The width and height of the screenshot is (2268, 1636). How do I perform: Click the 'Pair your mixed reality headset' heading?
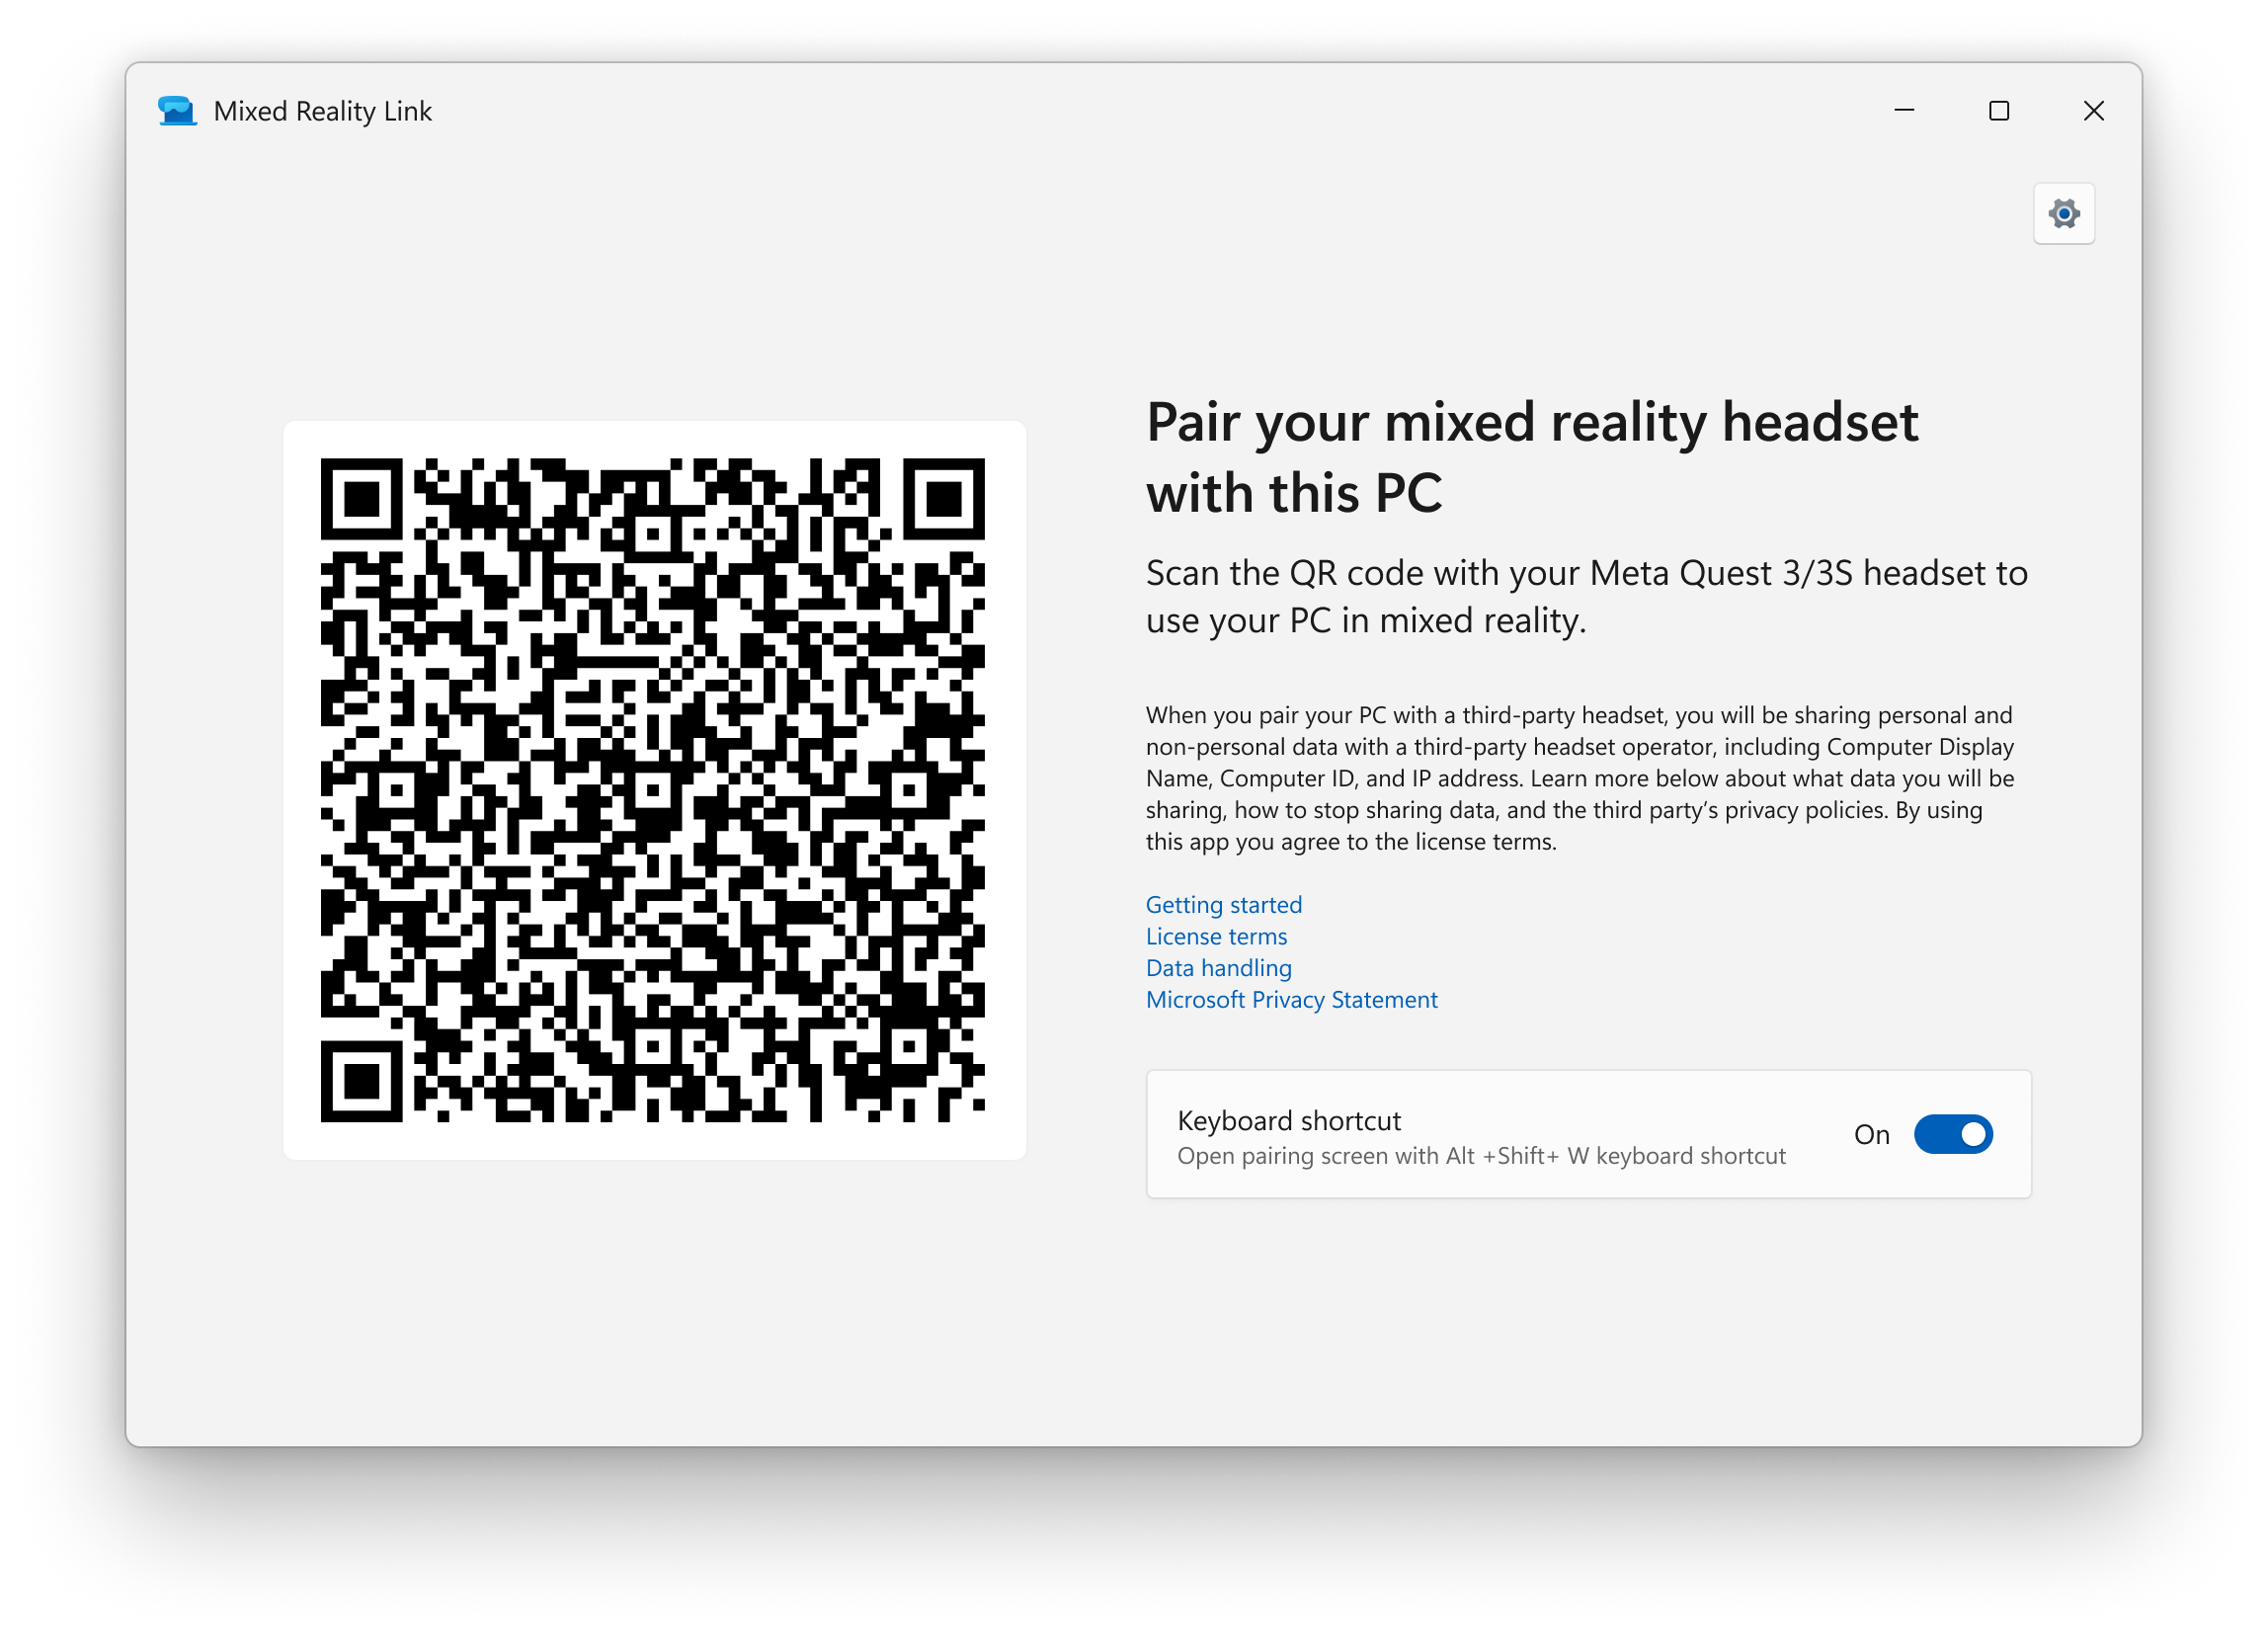[1532, 457]
